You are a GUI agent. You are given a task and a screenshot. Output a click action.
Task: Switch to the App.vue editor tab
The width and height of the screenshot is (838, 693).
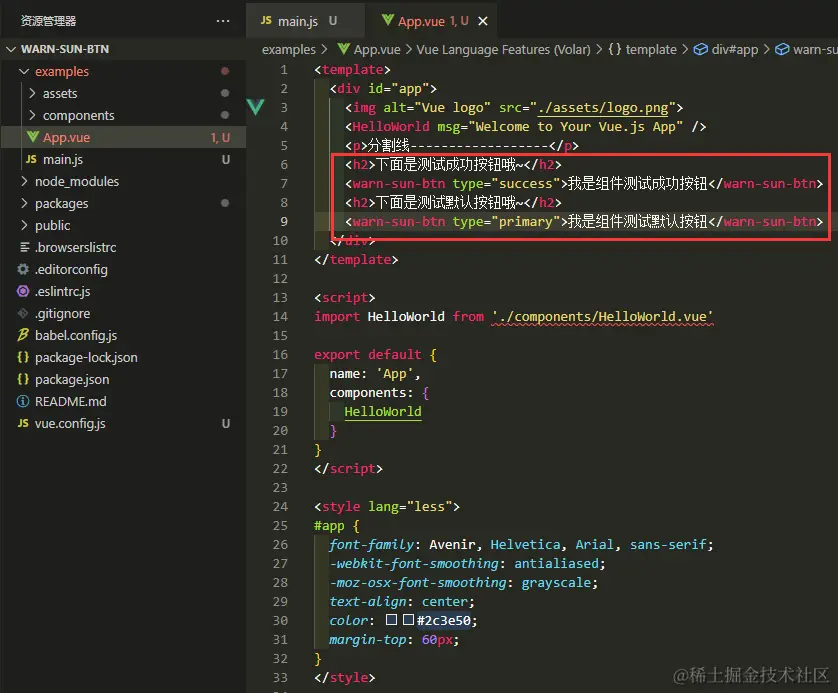[431, 21]
